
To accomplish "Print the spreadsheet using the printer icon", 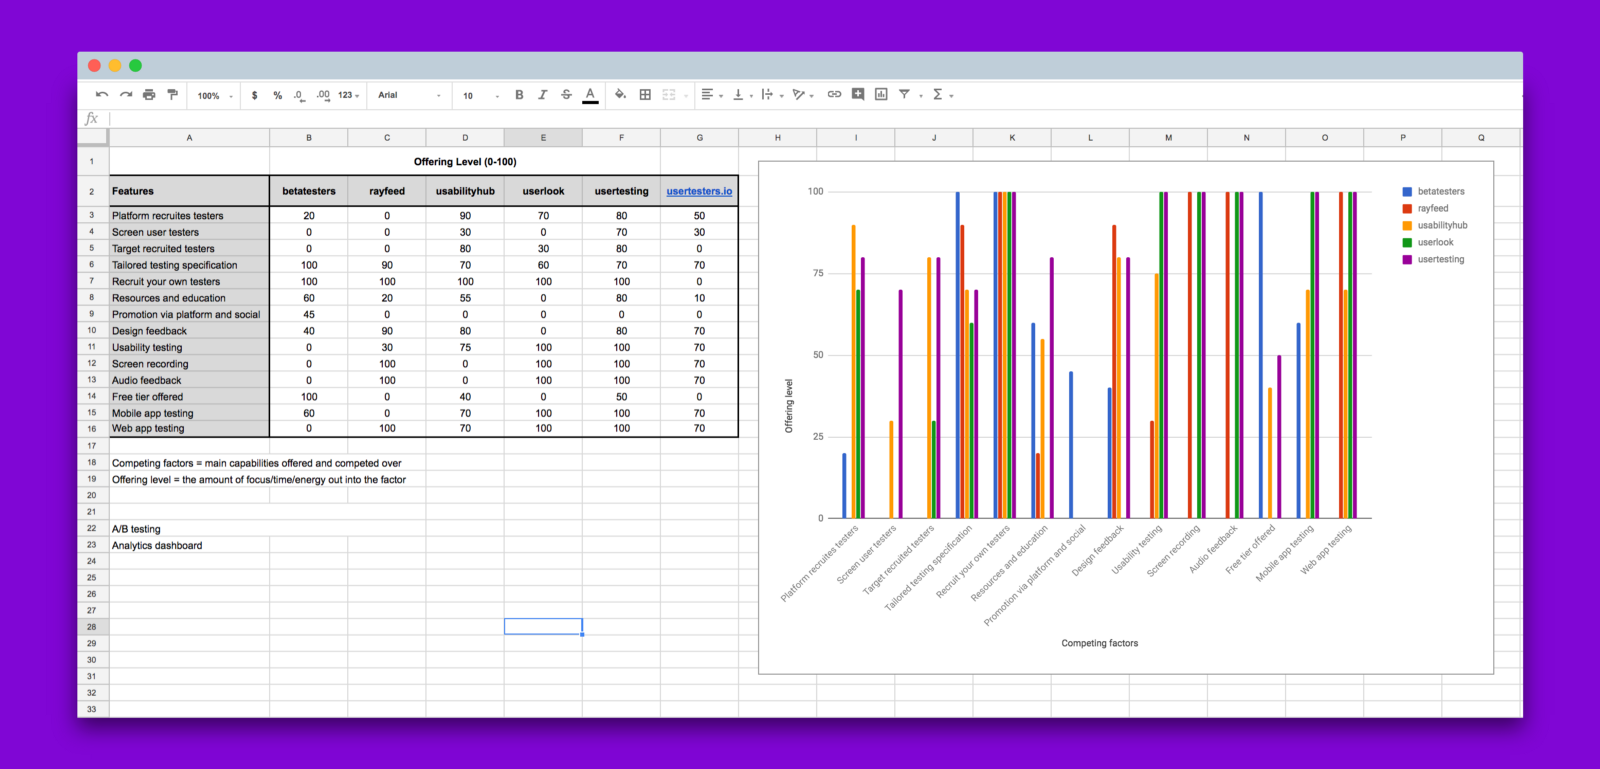I will coord(149,95).
